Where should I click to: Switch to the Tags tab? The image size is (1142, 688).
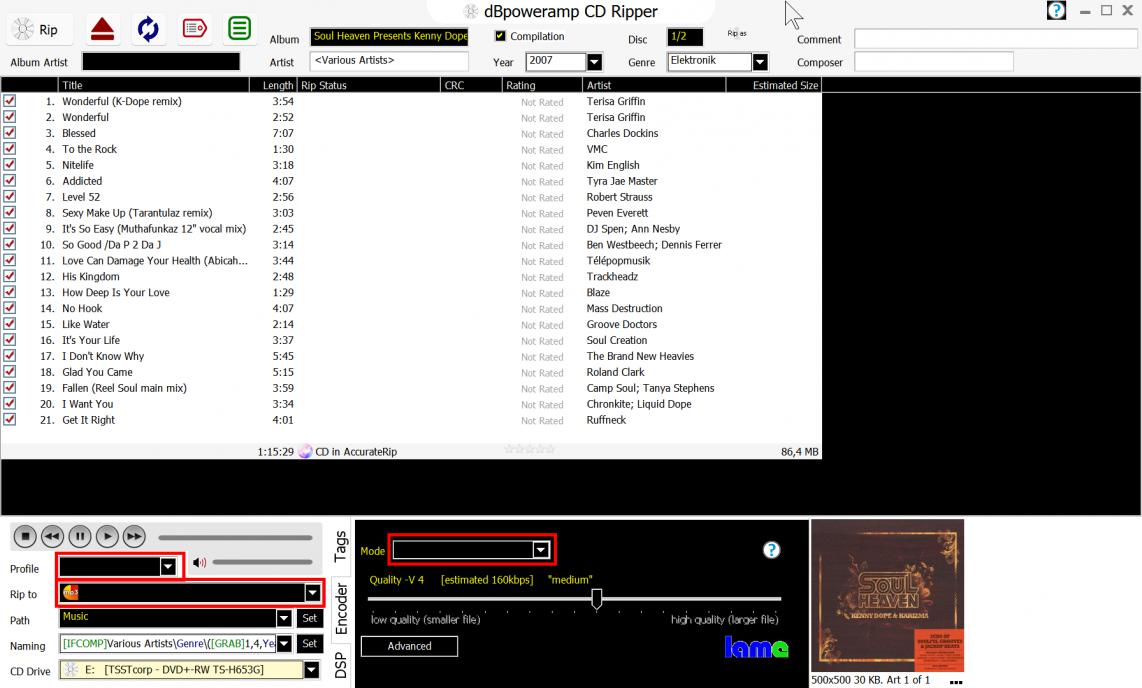tap(340, 546)
